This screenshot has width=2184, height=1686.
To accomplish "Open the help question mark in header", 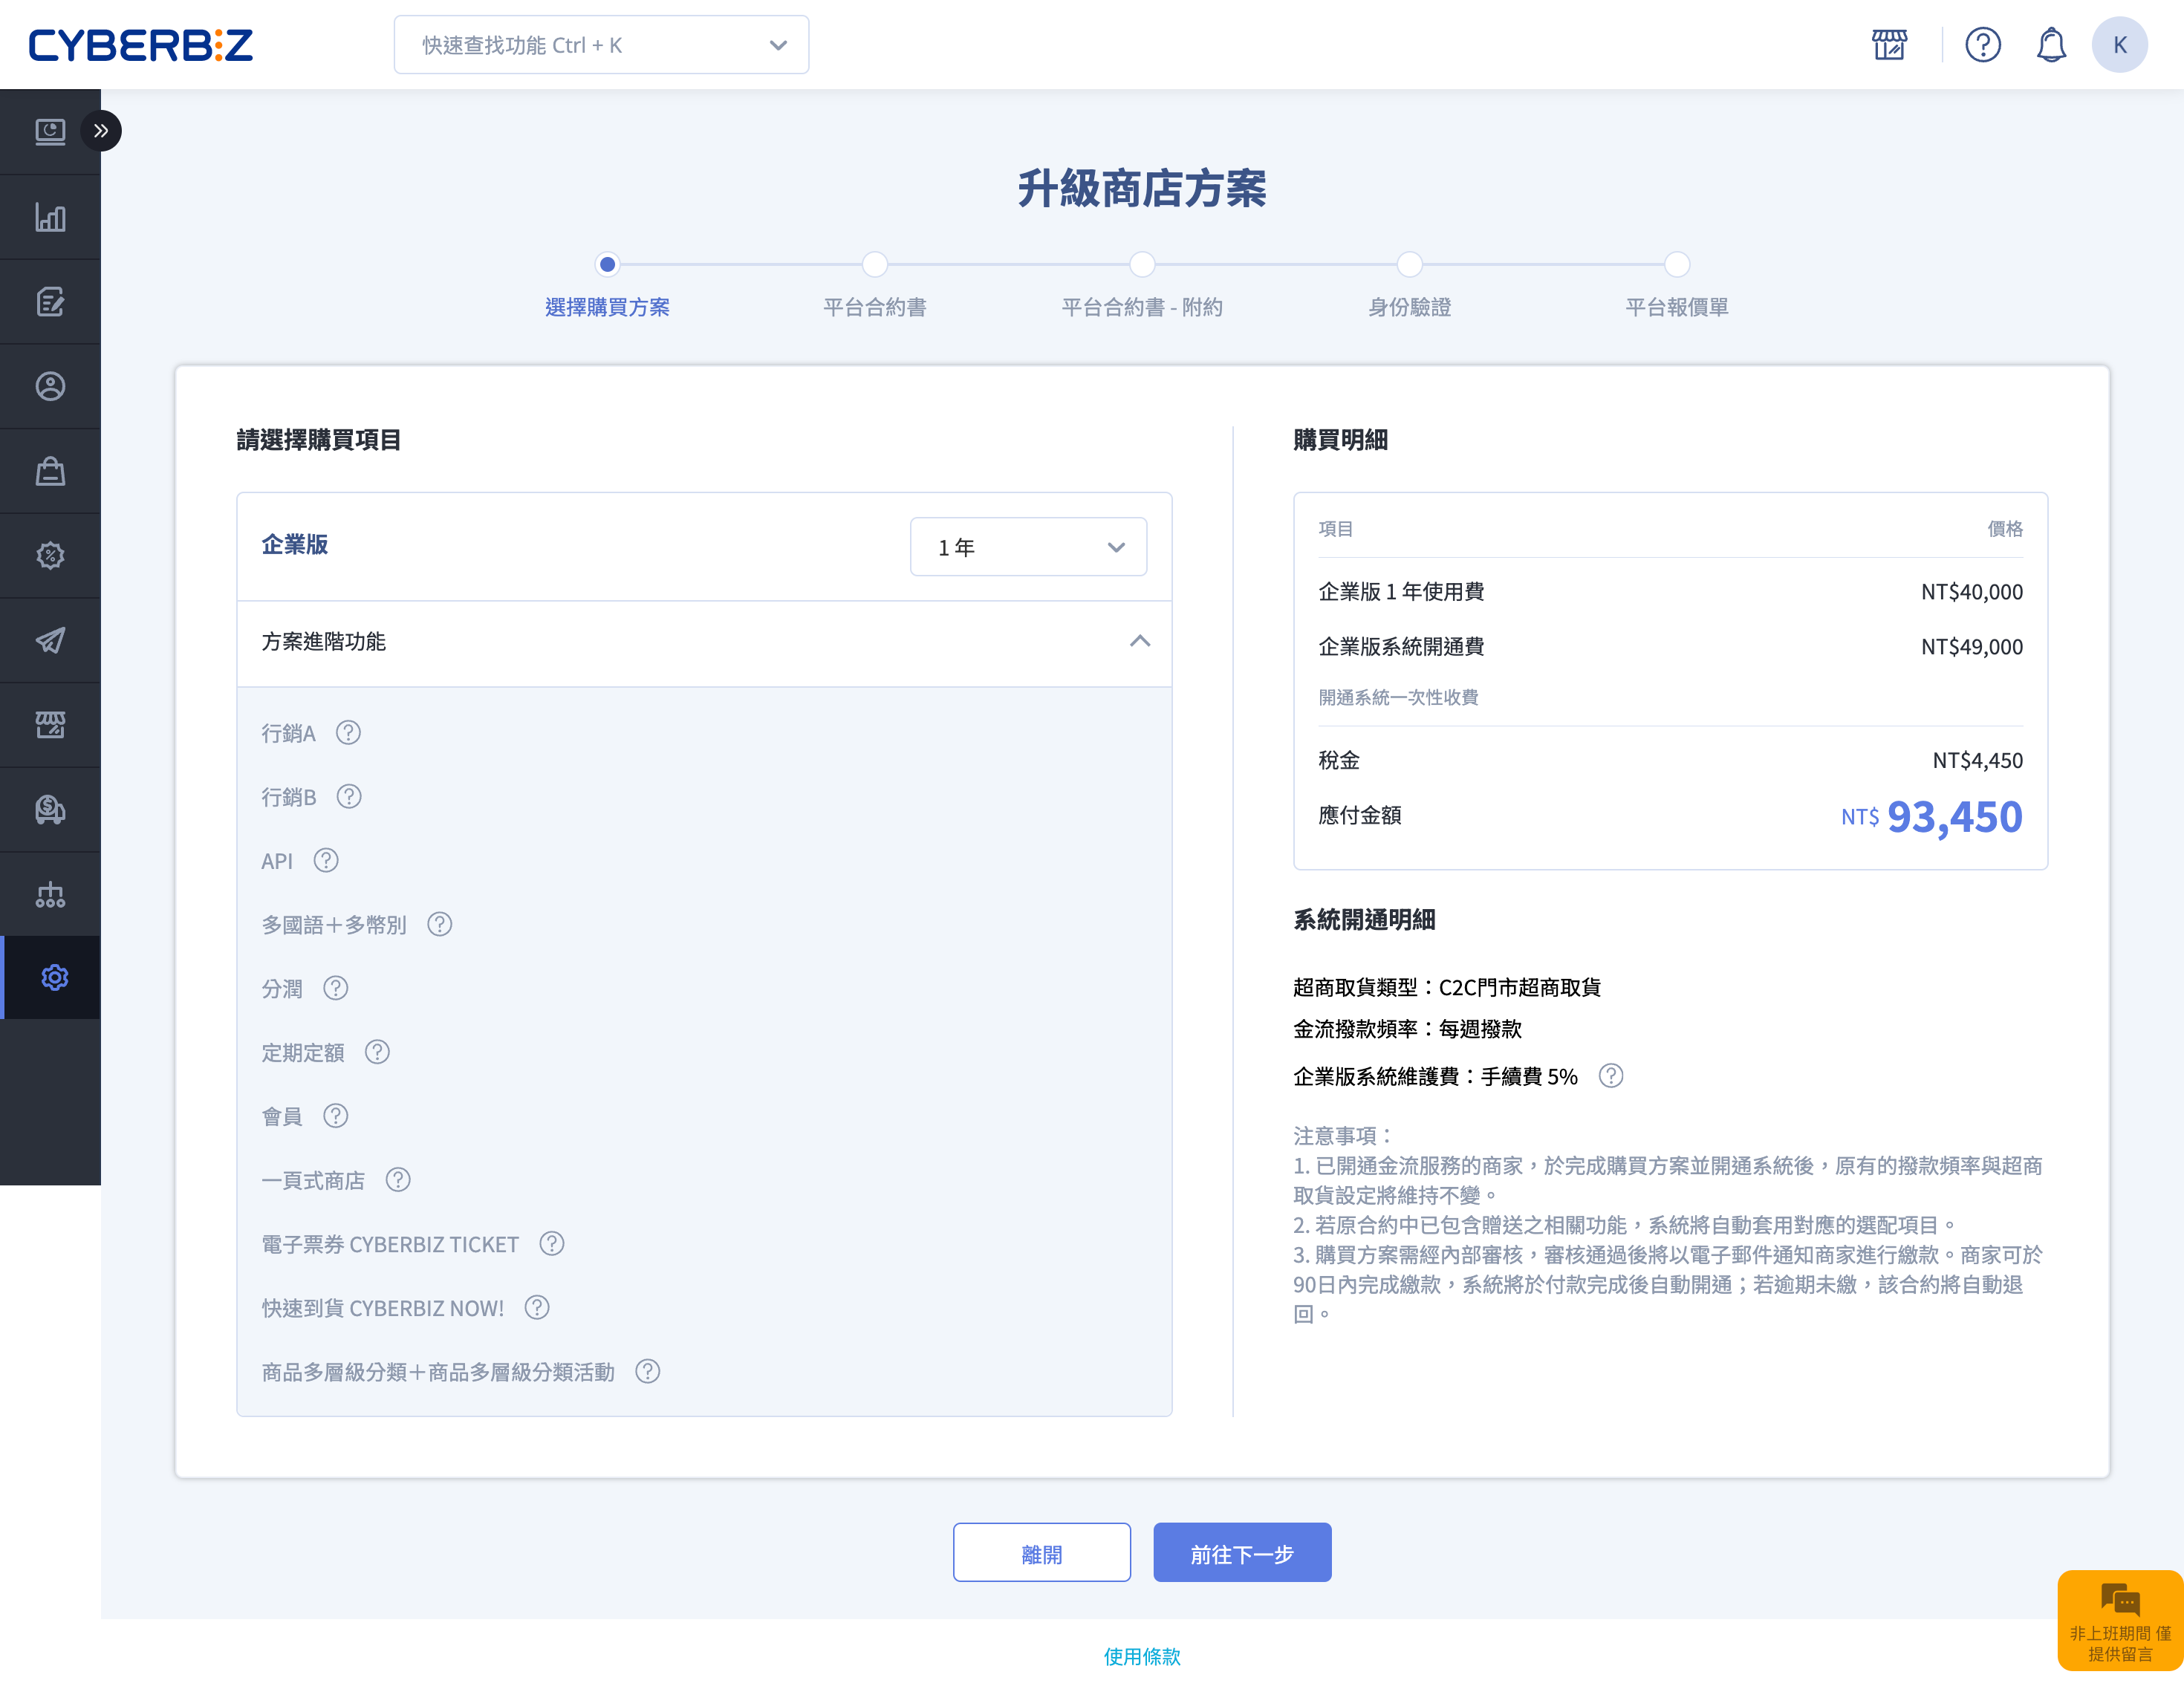I will (x=1982, y=45).
